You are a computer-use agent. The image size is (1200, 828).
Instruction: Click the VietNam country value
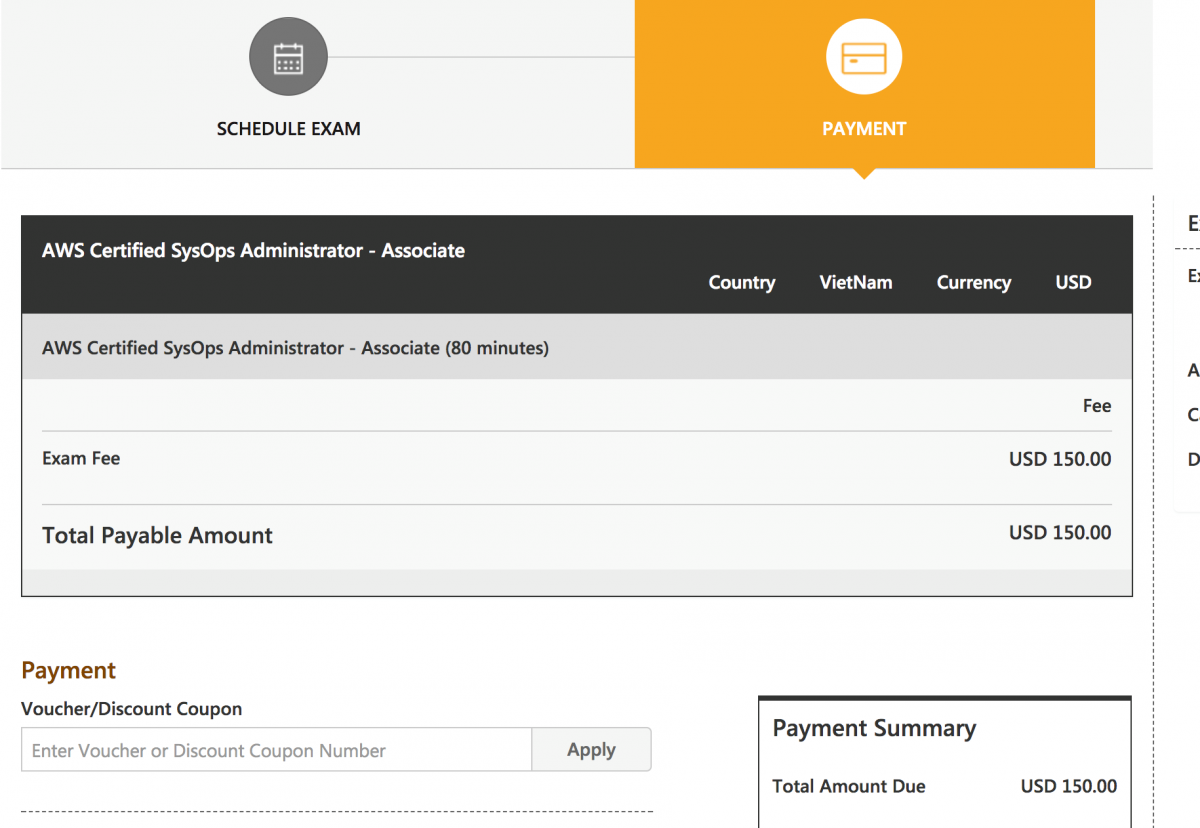[x=856, y=282]
